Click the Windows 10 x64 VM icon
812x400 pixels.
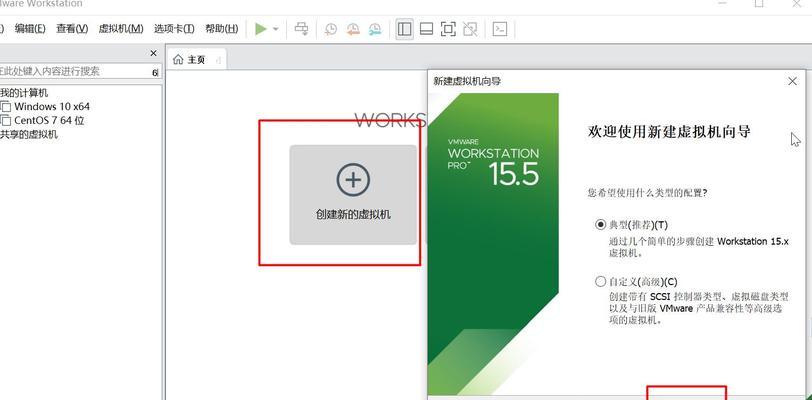click(6, 107)
